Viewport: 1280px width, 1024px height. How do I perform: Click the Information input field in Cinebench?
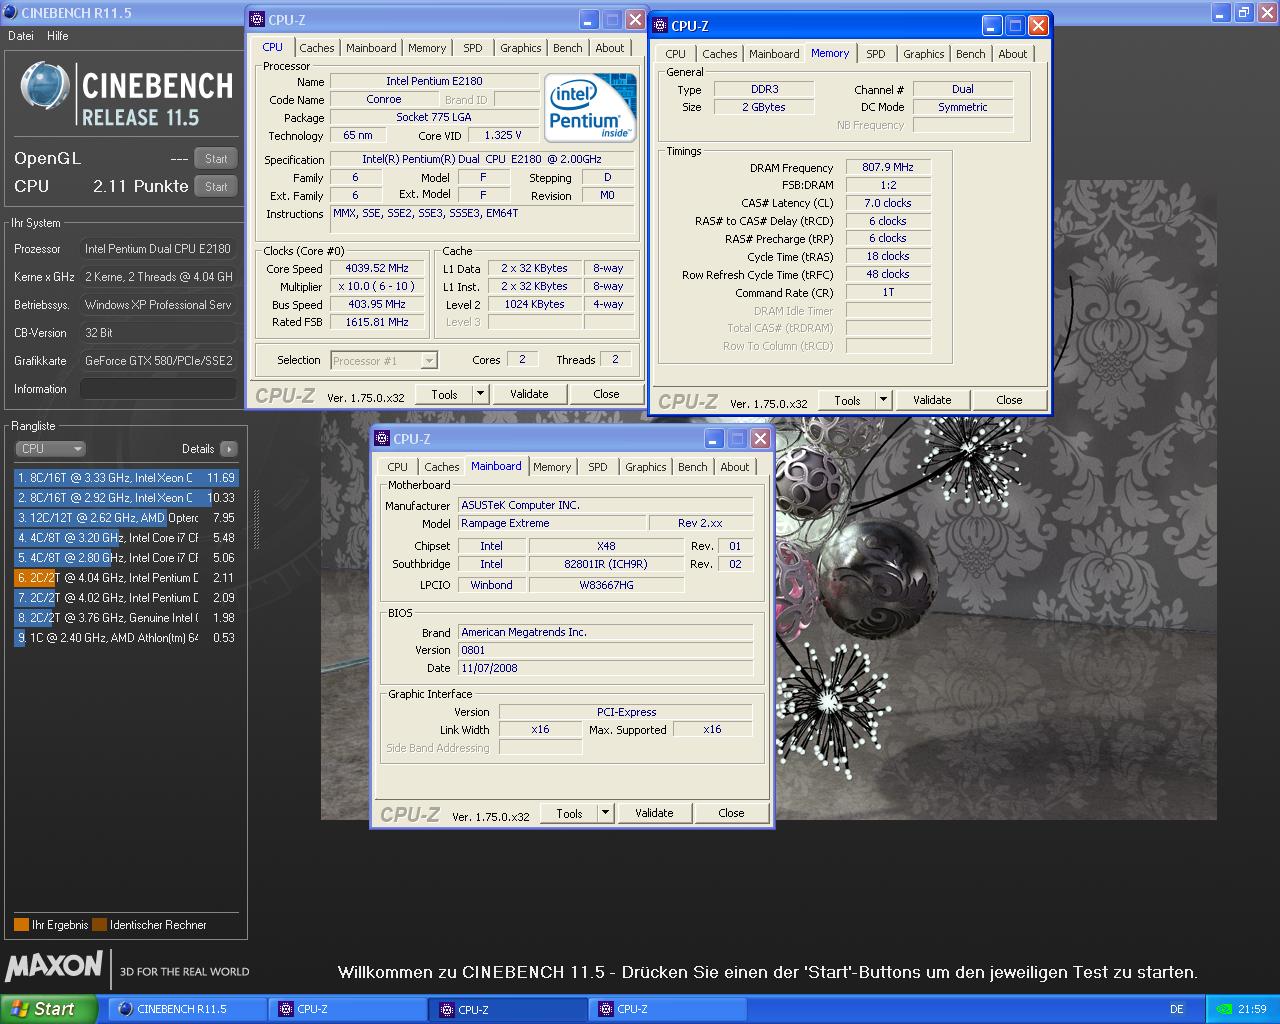[159, 389]
